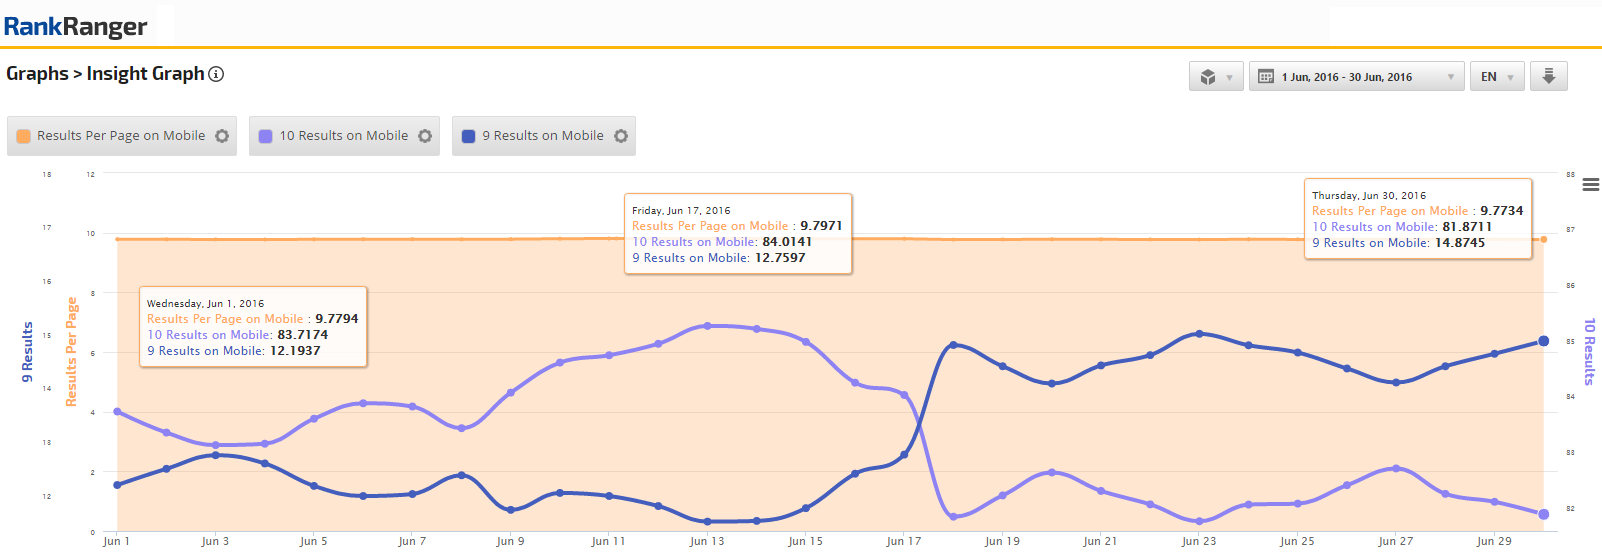
Task: Click the 9 Results left axis title
Action: point(28,352)
